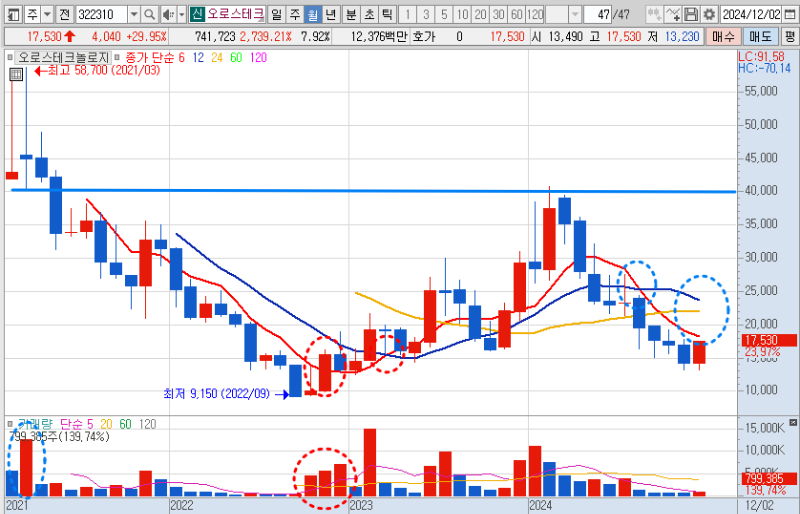Click the green 신 badge icon
The image size is (800, 514).
(x=197, y=14)
